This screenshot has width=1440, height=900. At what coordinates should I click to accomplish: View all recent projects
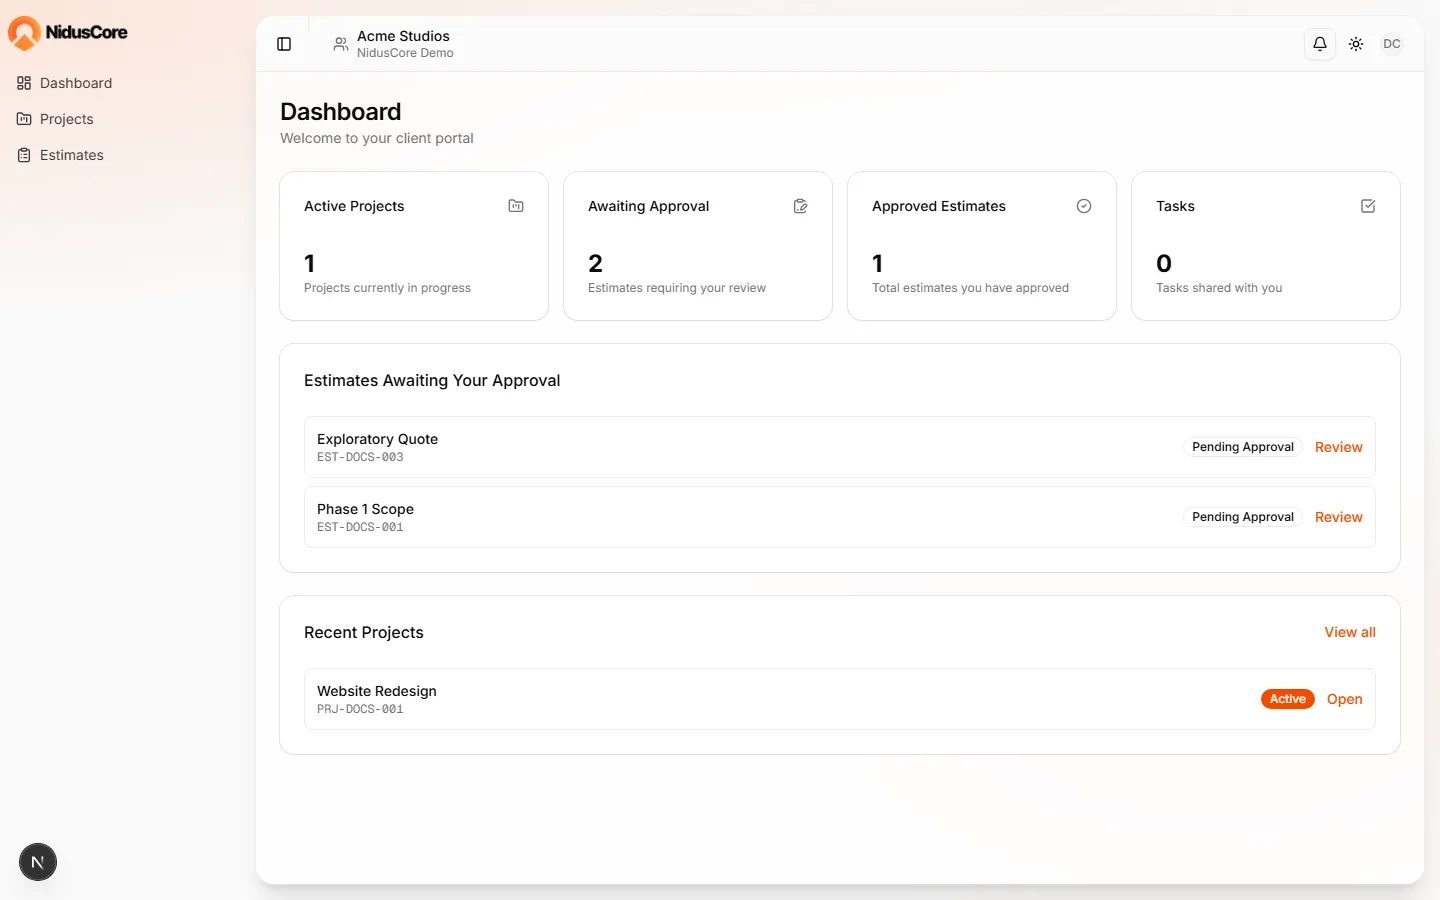pos(1350,632)
